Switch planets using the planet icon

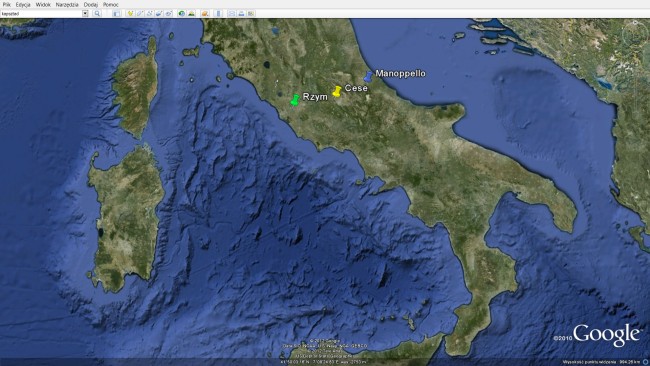(205, 14)
